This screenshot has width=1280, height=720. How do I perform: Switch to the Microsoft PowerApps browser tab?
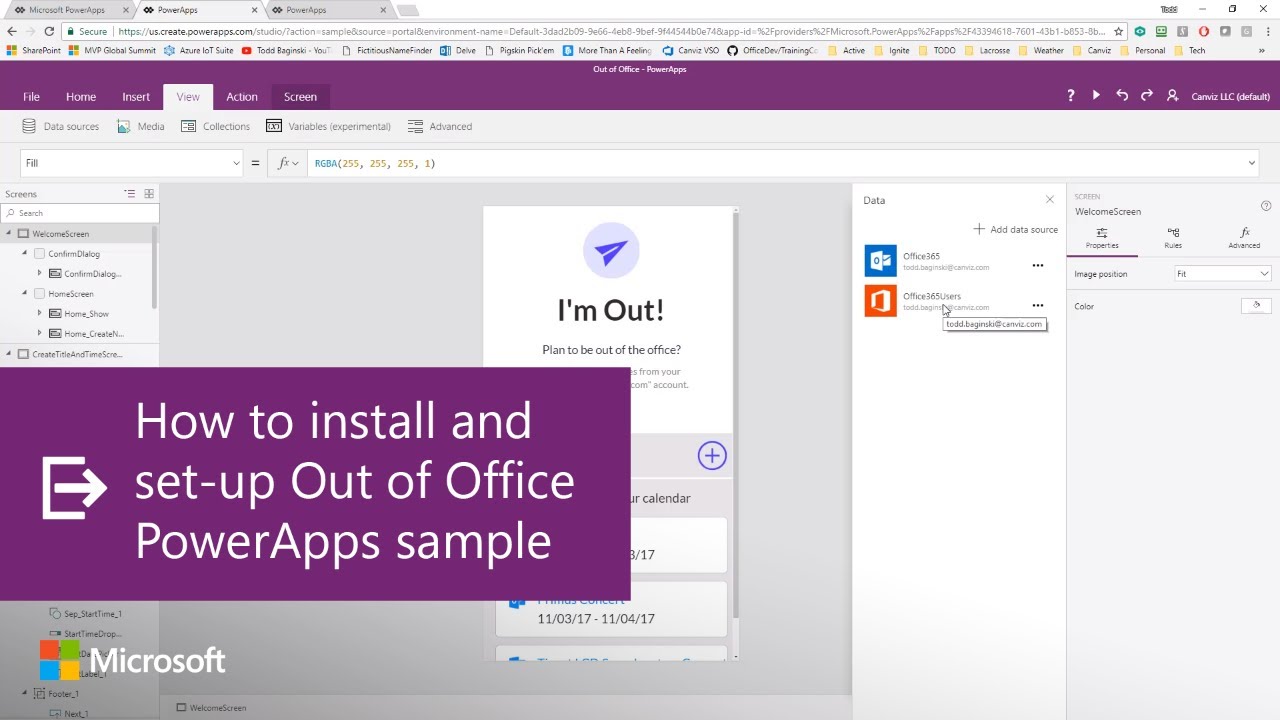coord(68,10)
